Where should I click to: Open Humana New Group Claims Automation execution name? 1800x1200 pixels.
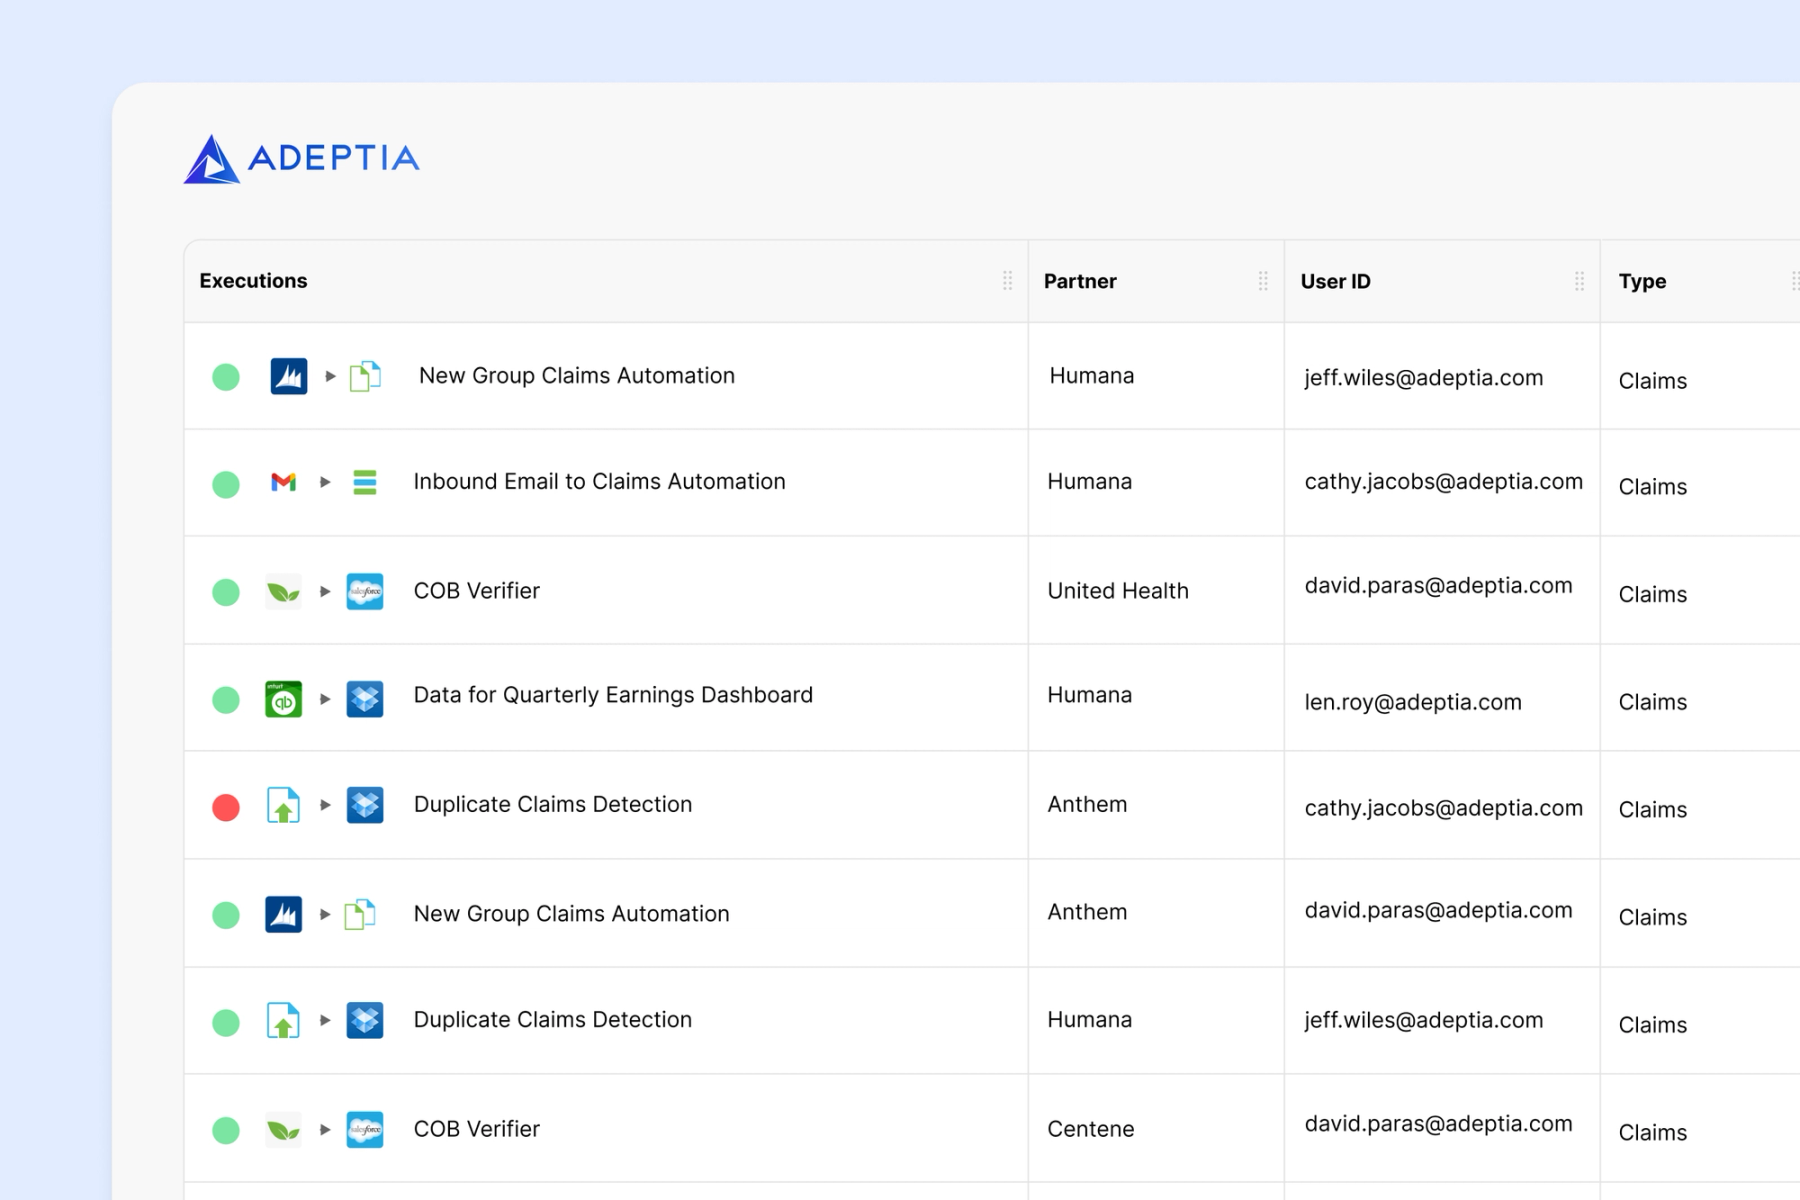(576, 376)
